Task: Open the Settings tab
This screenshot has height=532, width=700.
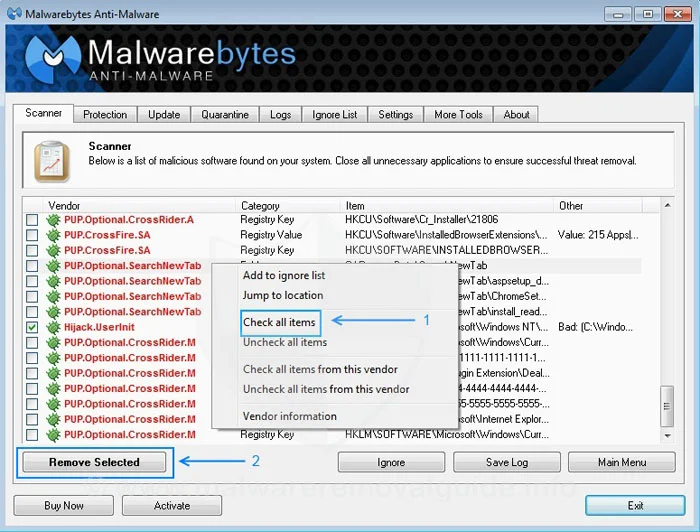Action: 396,115
